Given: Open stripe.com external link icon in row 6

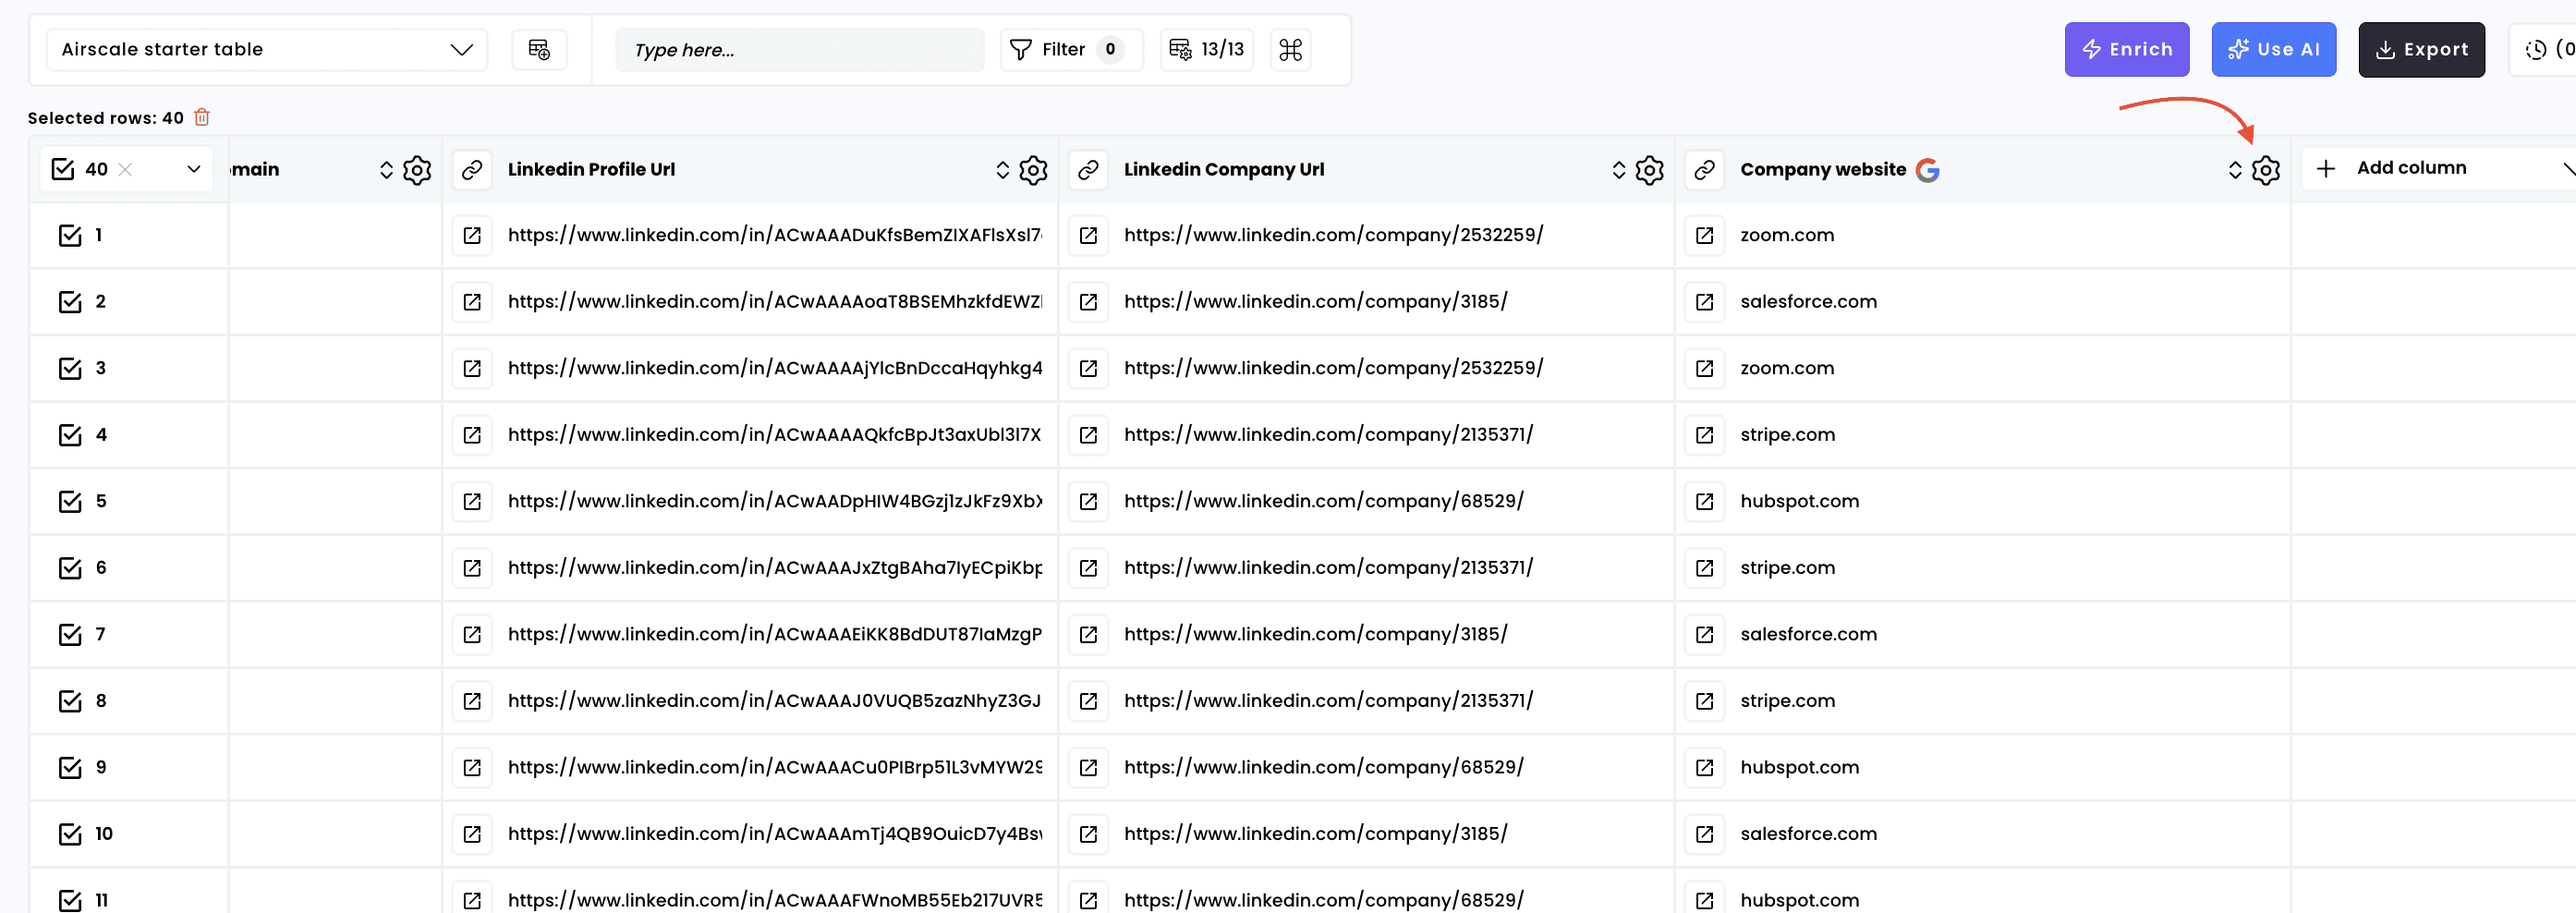Looking at the screenshot, I should [1704, 568].
